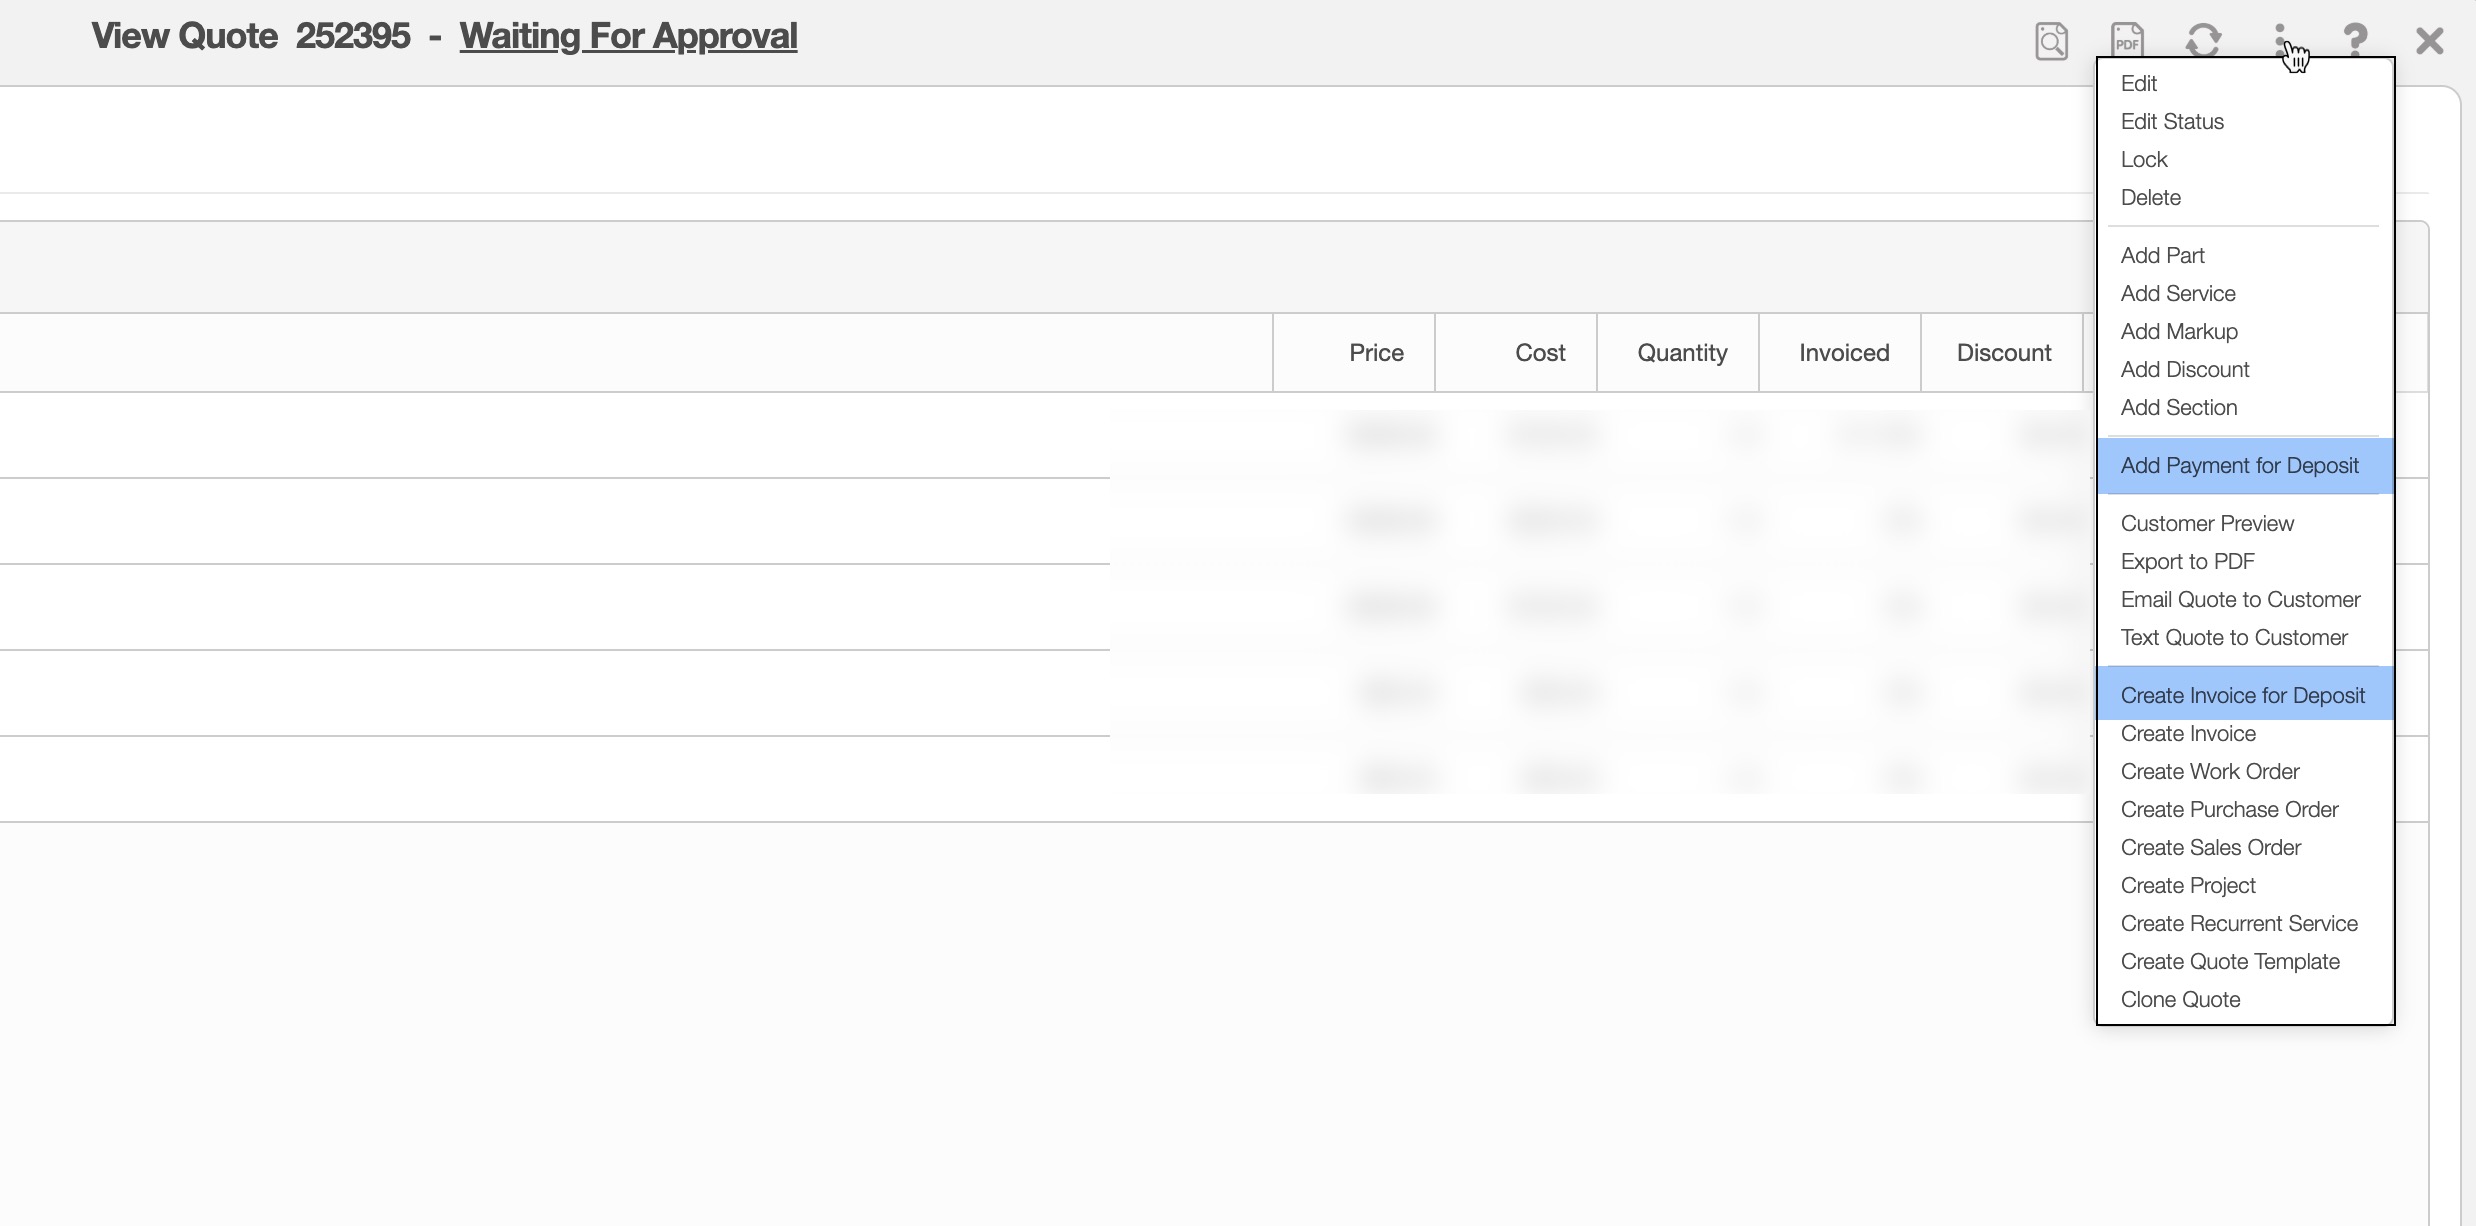This screenshot has height=1226, width=2476.
Task: Close the quote view with X
Action: [2429, 41]
